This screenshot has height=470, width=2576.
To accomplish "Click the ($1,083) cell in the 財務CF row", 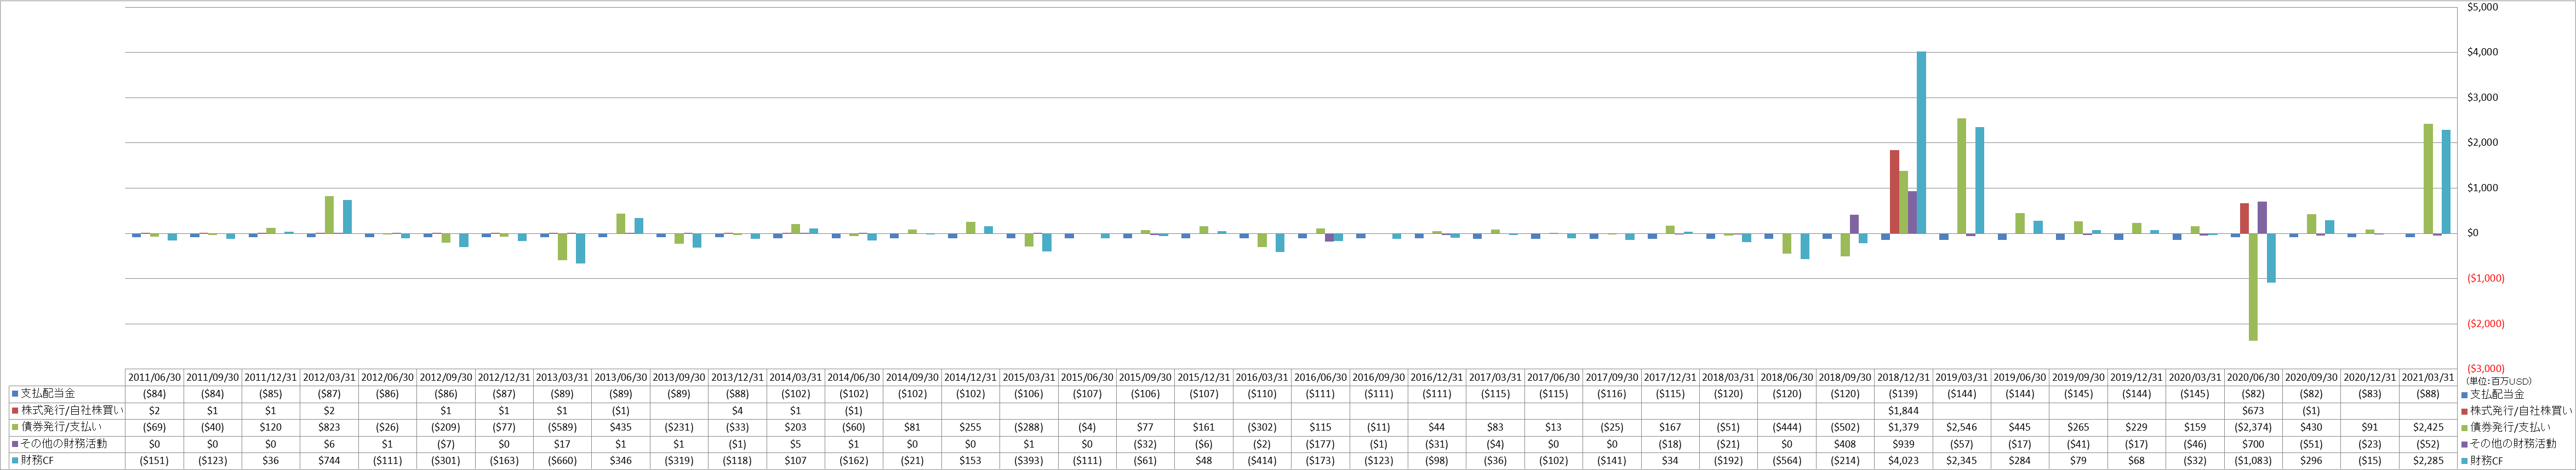I will click(x=2253, y=461).
